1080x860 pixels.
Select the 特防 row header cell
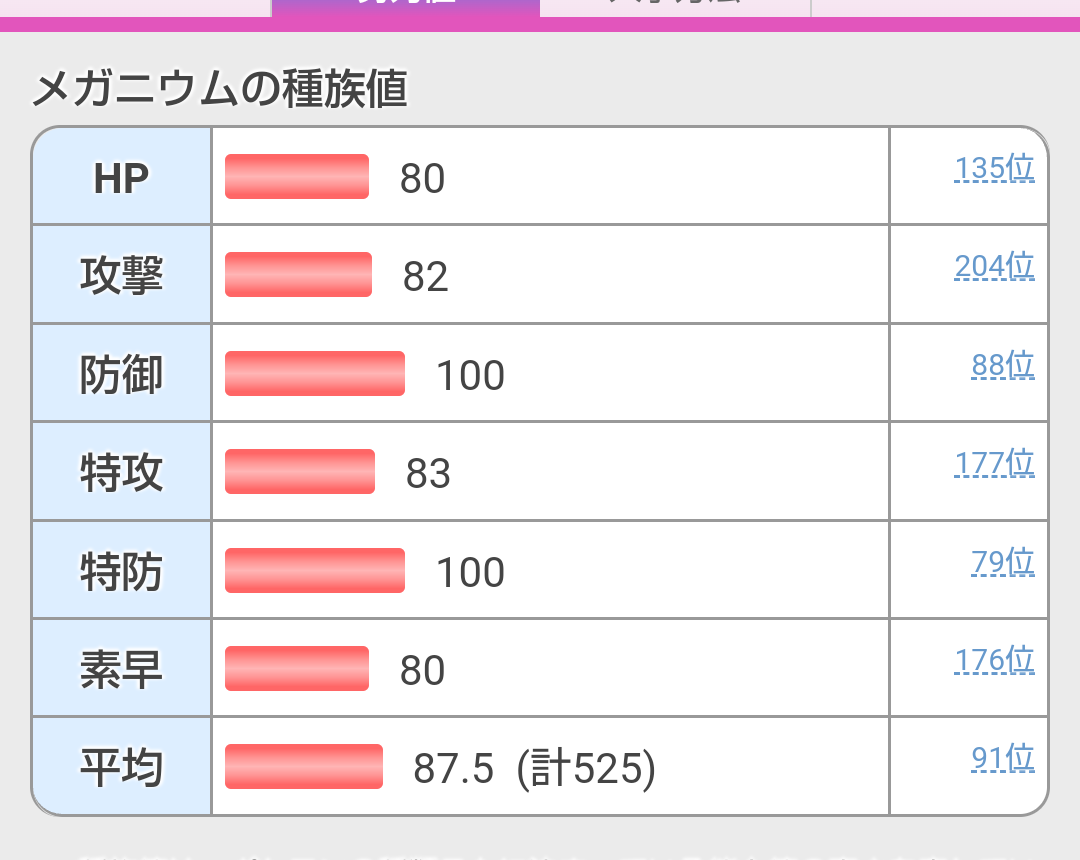click(x=121, y=571)
